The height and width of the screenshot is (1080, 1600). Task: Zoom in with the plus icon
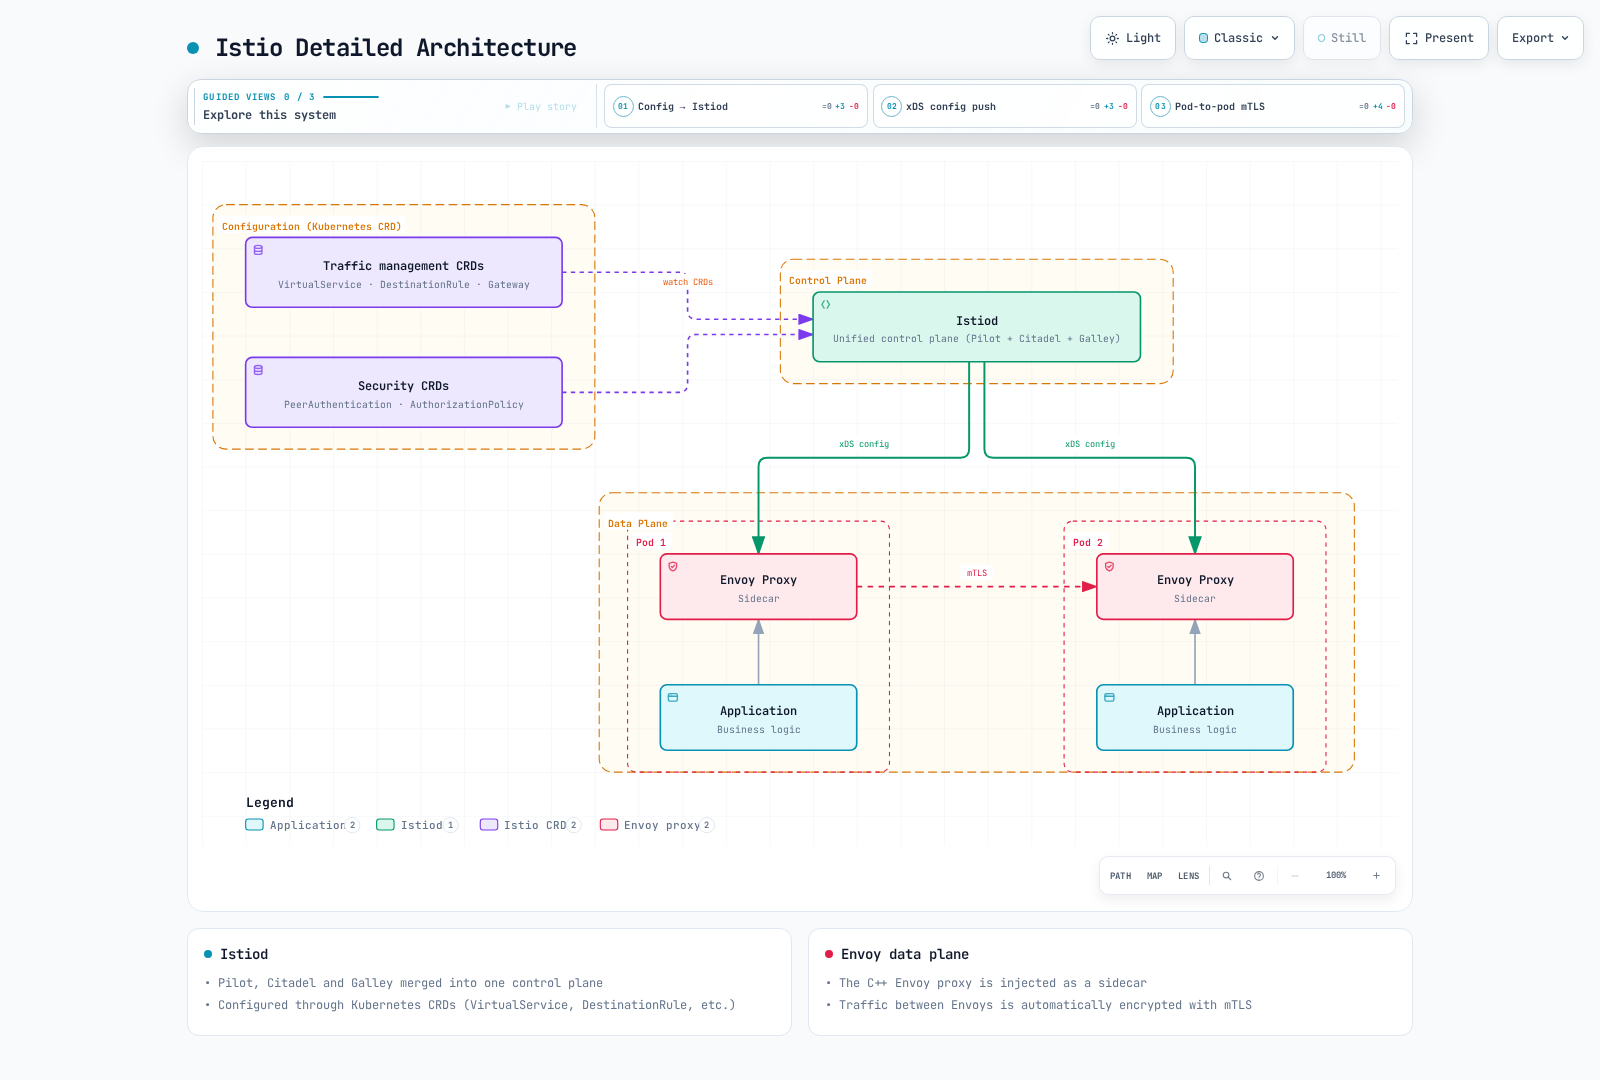(x=1376, y=876)
